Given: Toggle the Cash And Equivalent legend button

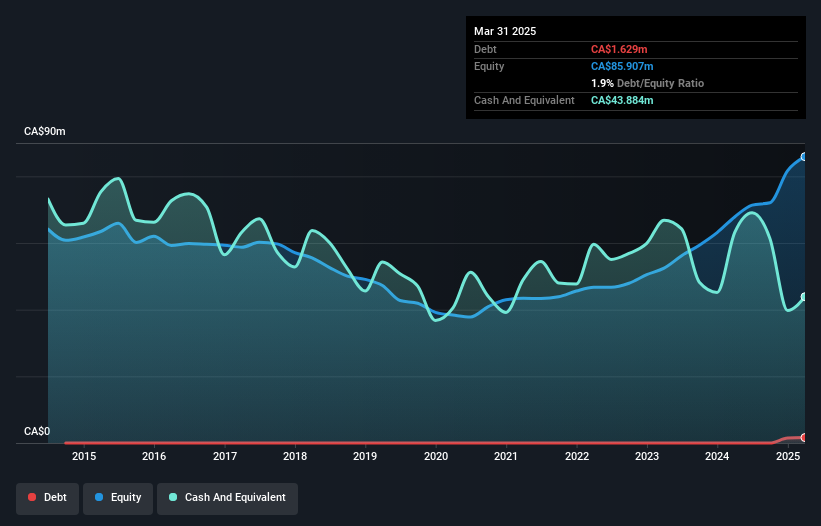Looking at the screenshot, I should pyautogui.click(x=227, y=498).
